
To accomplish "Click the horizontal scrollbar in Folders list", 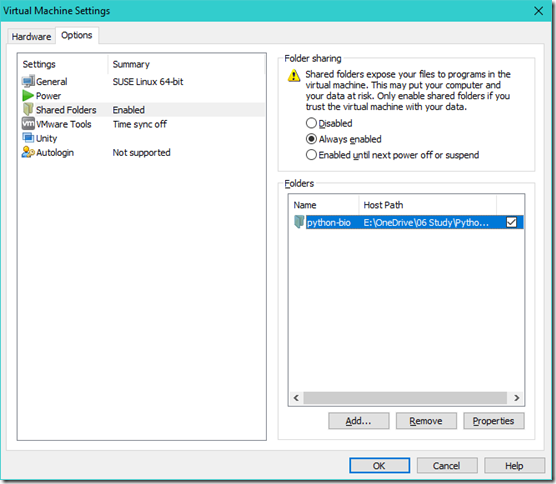I will point(405,398).
